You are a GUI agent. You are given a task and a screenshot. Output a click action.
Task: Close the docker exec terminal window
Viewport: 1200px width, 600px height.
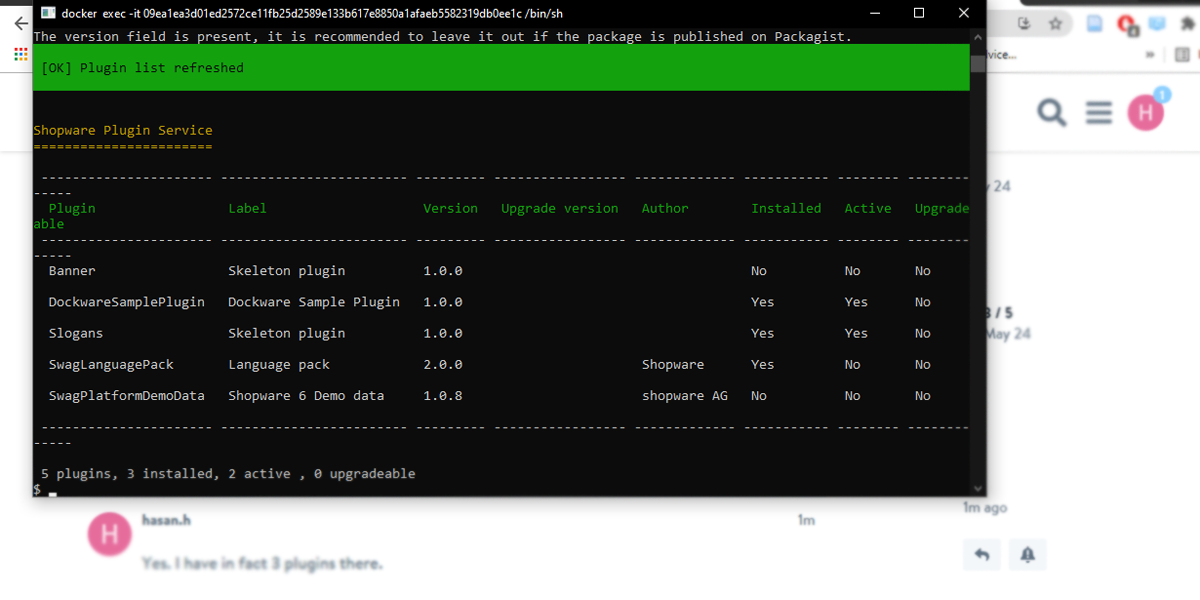963,13
